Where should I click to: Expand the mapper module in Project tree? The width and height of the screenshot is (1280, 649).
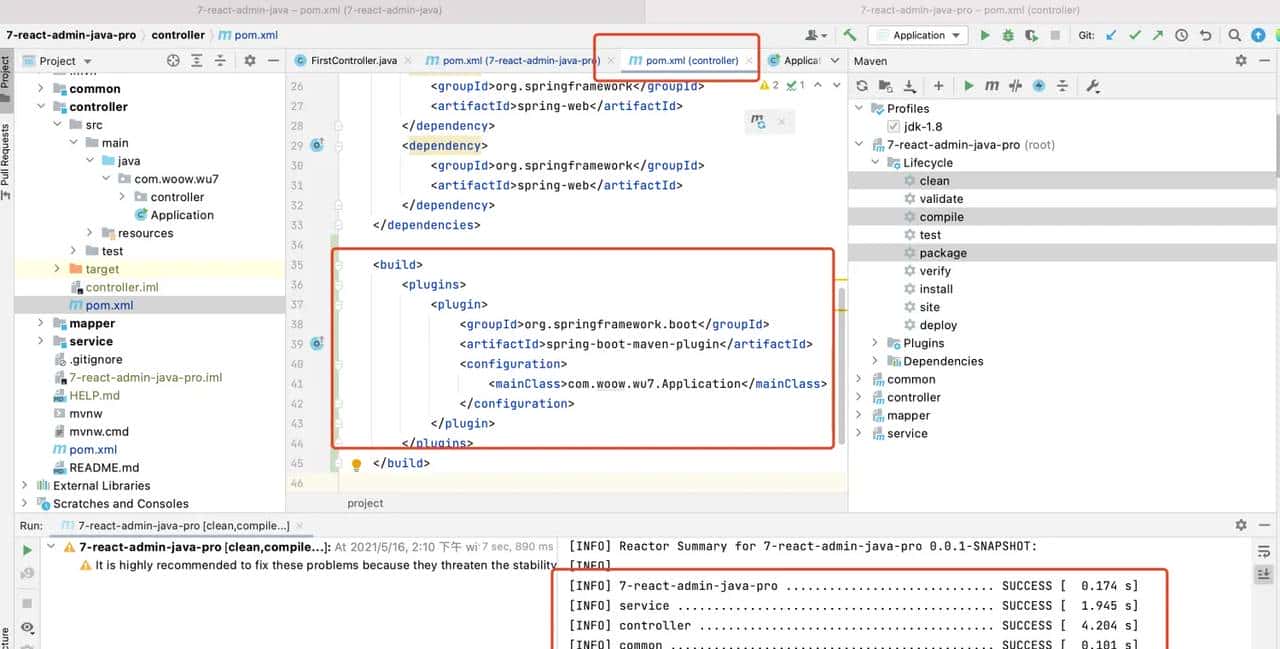pyautogui.click(x=40, y=323)
